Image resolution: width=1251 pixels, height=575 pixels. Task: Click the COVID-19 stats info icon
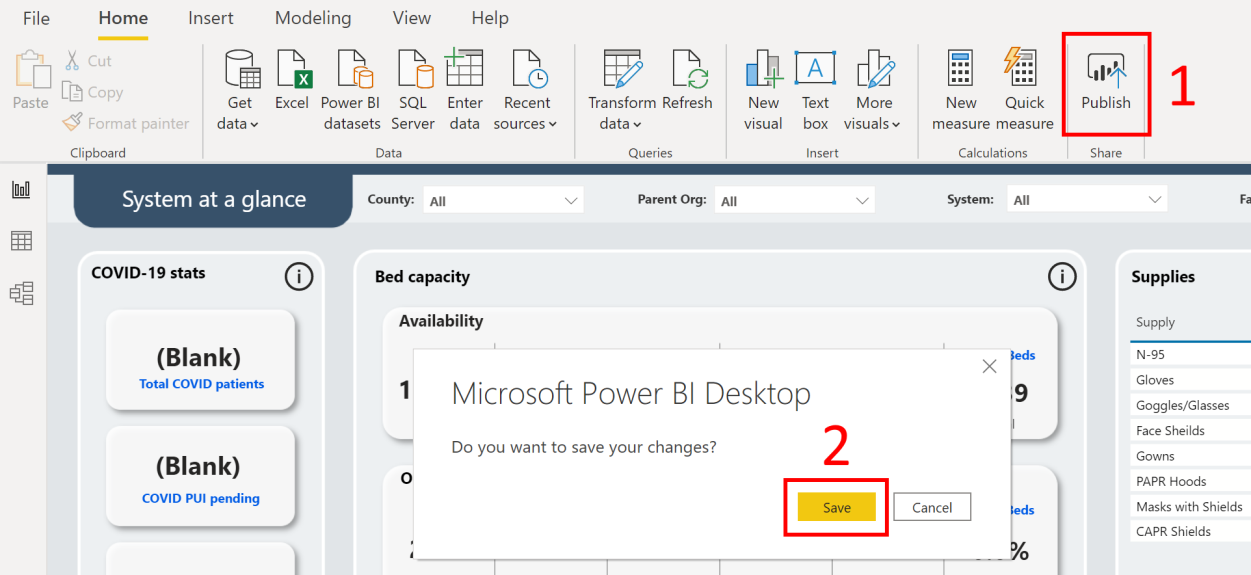click(299, 276)
